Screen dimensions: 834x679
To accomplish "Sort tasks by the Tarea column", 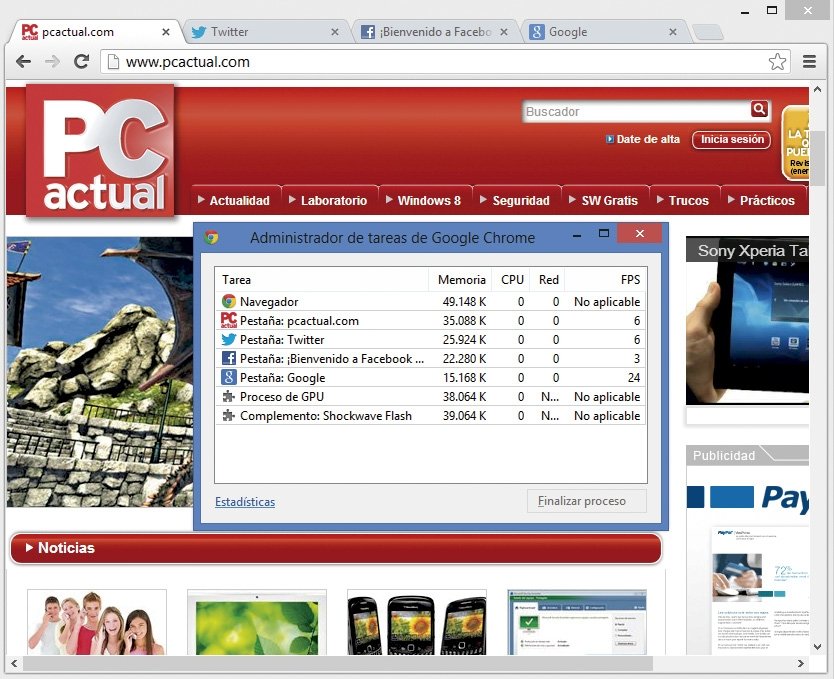I will tap(321, 280).
